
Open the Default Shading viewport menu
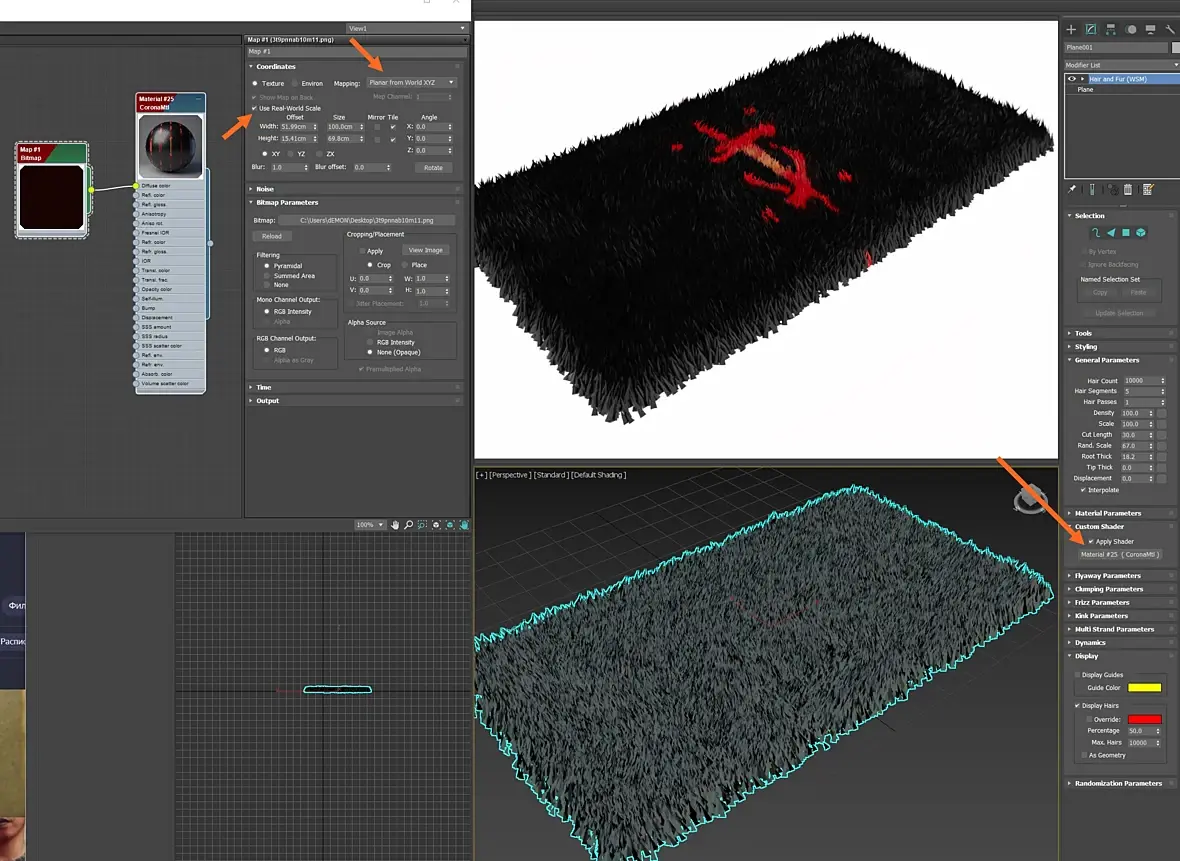pyautogui.click(x=598, y=475)
